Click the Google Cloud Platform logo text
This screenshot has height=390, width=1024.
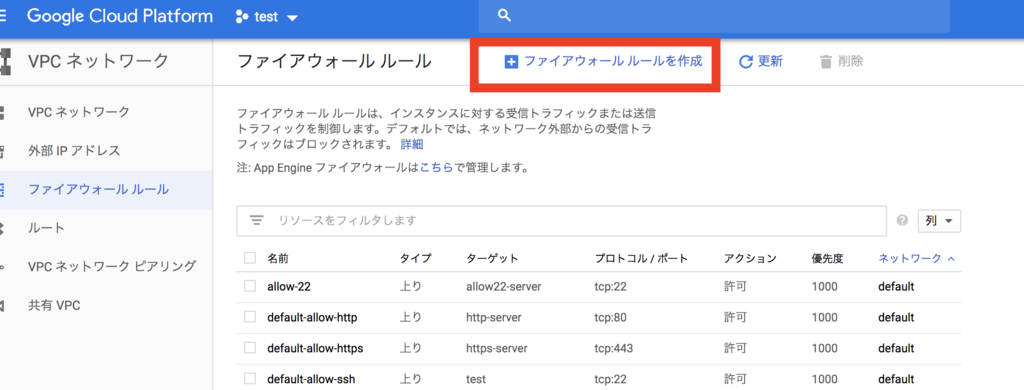[x=120, y=16]
